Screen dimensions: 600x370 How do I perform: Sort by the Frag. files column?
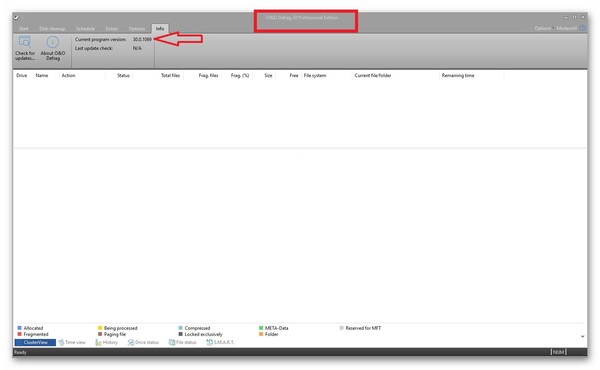(208, 75)
